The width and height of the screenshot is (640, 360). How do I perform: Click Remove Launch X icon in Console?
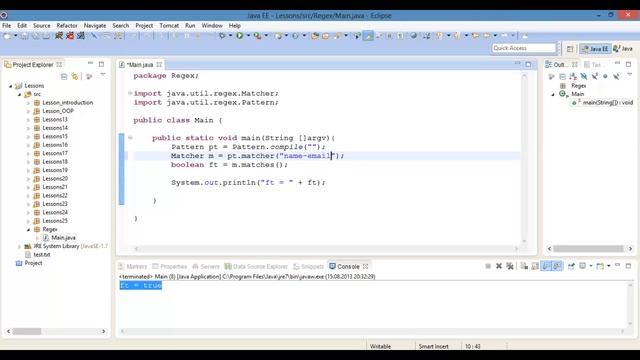click(x=499, y=266)
